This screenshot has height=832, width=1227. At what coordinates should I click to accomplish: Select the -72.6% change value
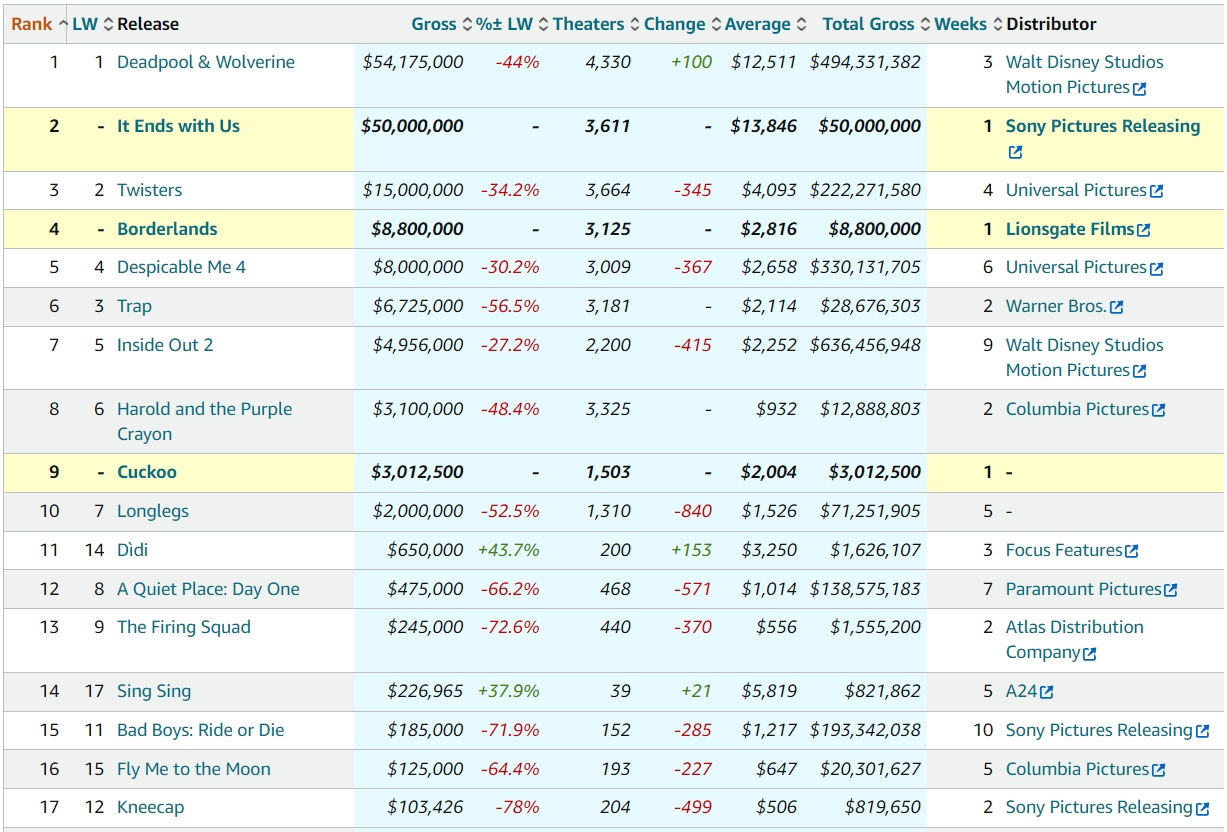pos(510,627)
